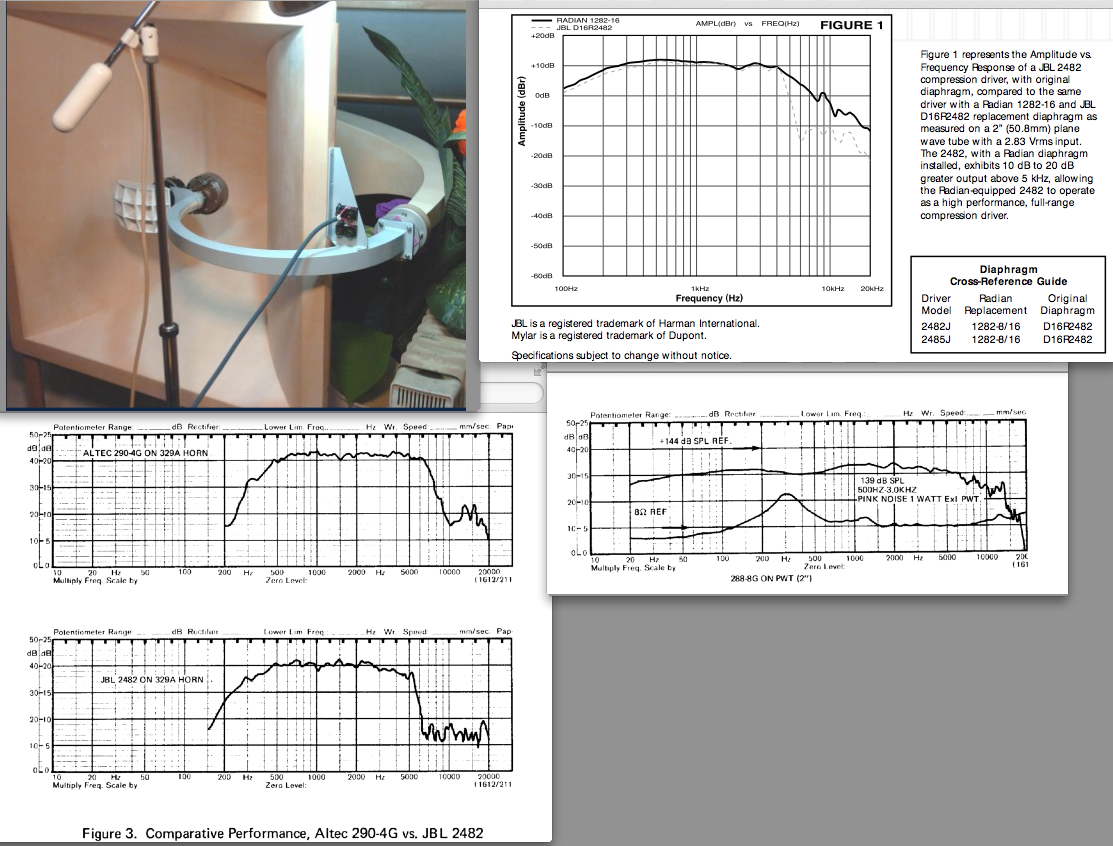This screenshot has width=1113, height=846.
Task: Click 'Diaphragm Cross-Reference Guide' table title
Action: pos(1009,275)
